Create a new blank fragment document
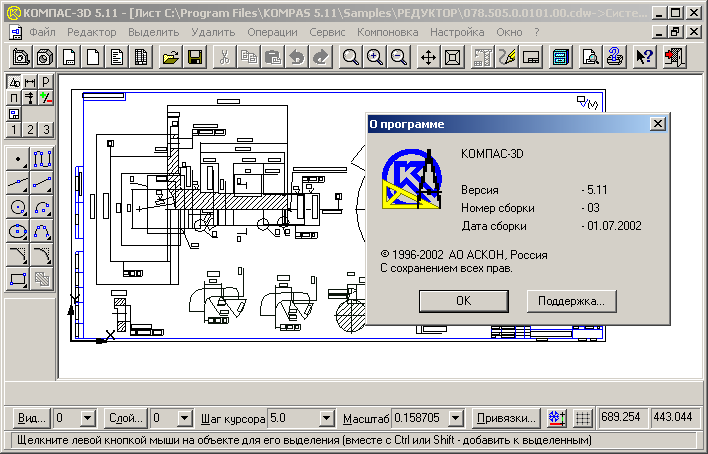Image resolution: width=708 pixels, height=454 pixels. pyautogui.click(x=93, y=57)
